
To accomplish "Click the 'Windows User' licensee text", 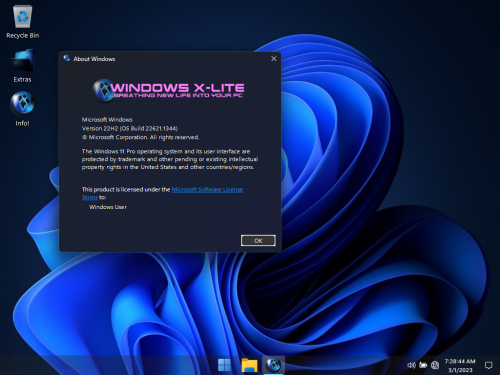I will (x=108, y=207).
